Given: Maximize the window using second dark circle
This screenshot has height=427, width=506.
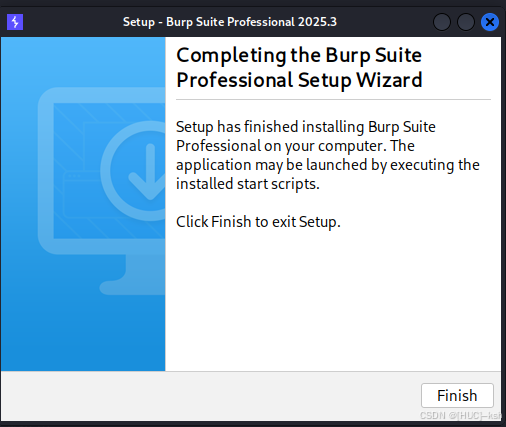Looking at the screenshot, I should 466,22.
